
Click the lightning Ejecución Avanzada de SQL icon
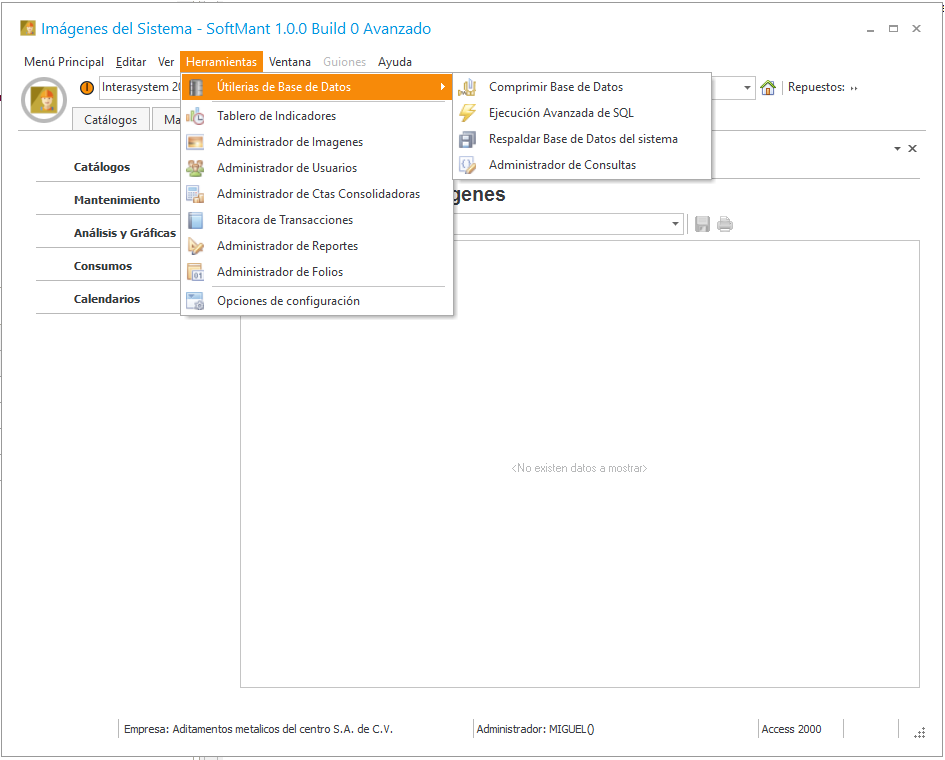467,114
